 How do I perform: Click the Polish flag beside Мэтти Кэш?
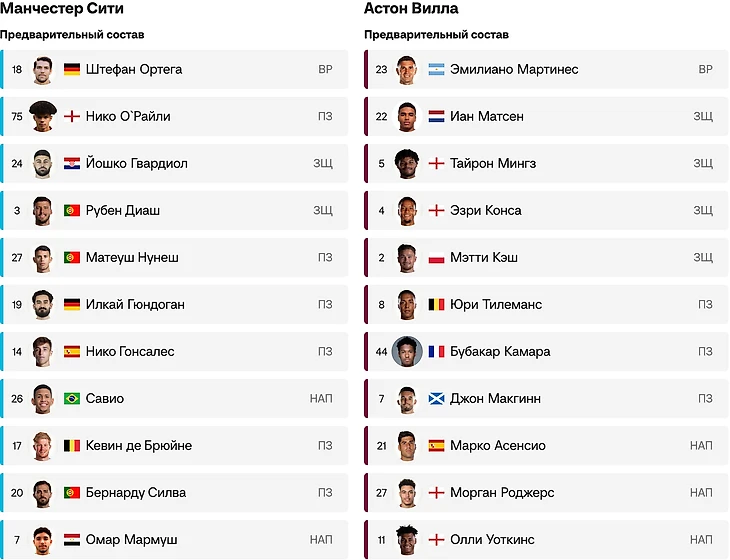(436, 258)
